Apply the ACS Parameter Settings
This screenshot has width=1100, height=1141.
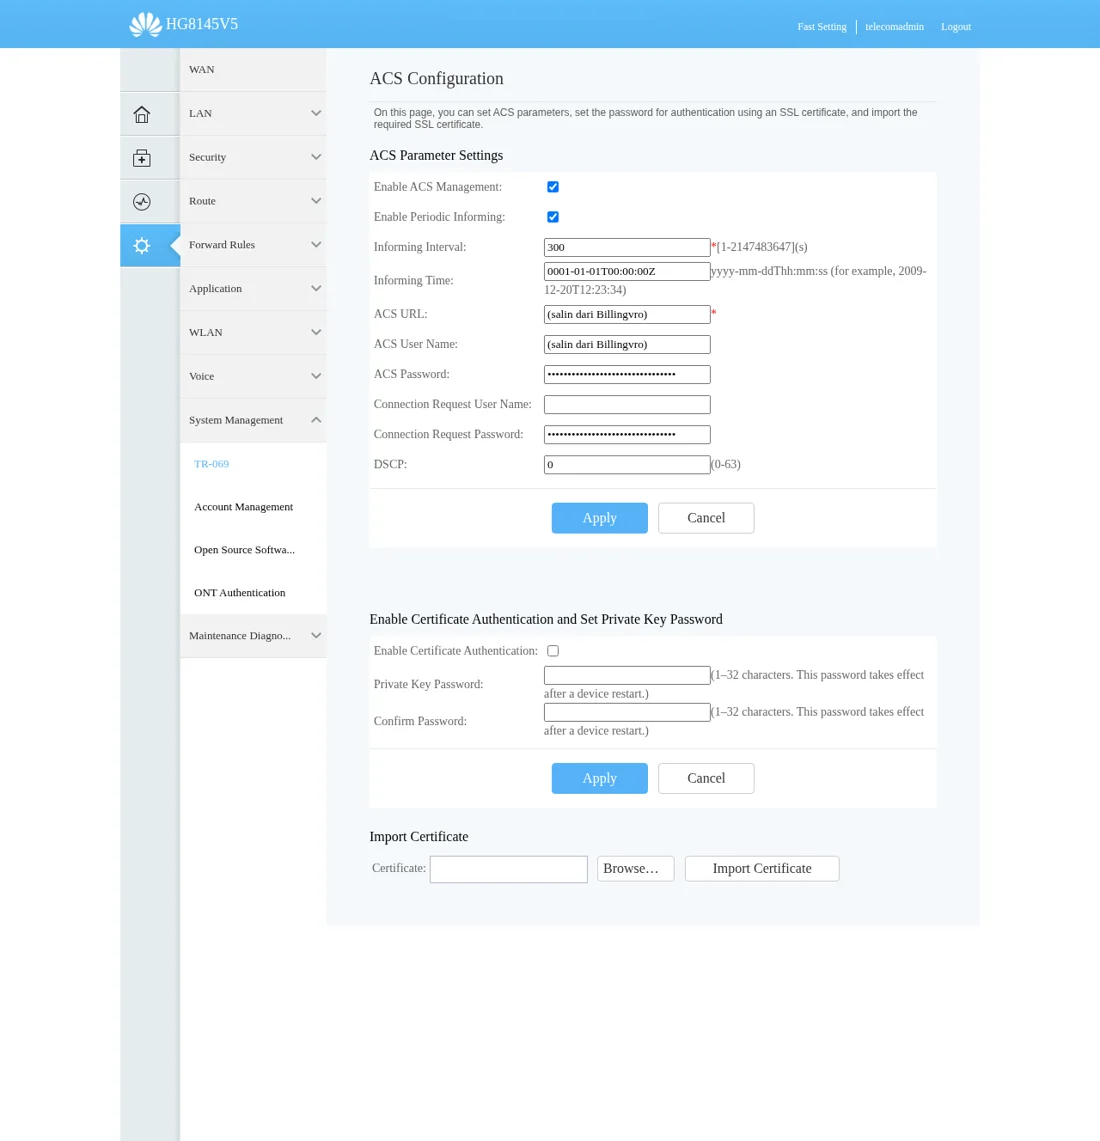(599, 518)
